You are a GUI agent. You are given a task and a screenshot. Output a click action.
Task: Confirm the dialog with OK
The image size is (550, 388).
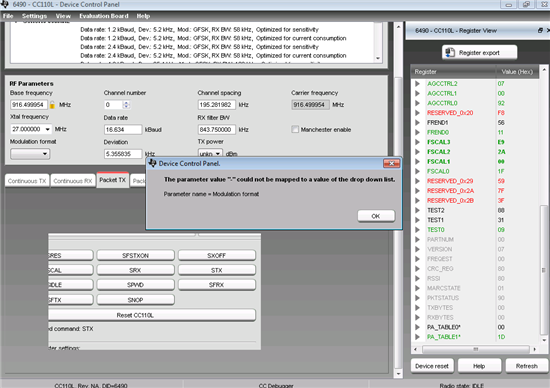[x=376, y=216]
